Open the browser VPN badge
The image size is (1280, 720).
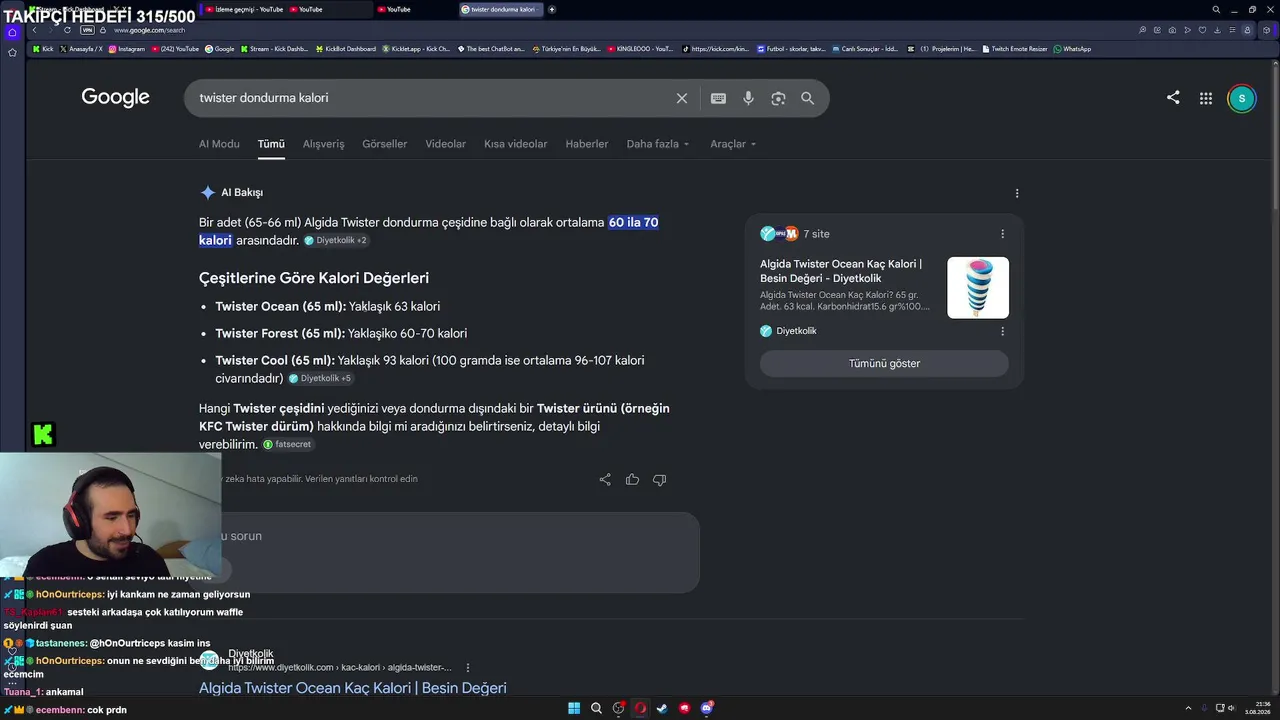(x=87, y=30)
